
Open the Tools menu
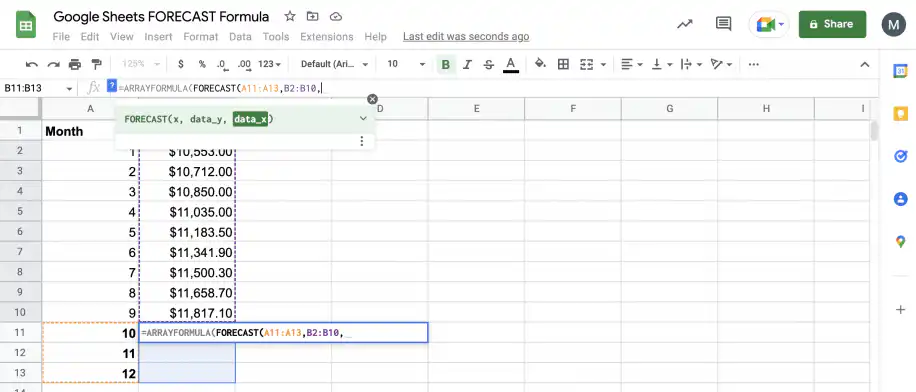pyautogui.click(x=276, y=37)
